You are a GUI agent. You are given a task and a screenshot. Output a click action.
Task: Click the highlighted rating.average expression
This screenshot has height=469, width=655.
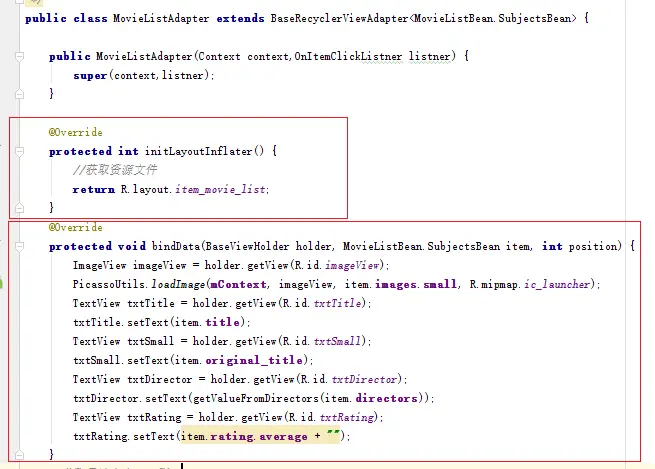[x=259, y=436]
